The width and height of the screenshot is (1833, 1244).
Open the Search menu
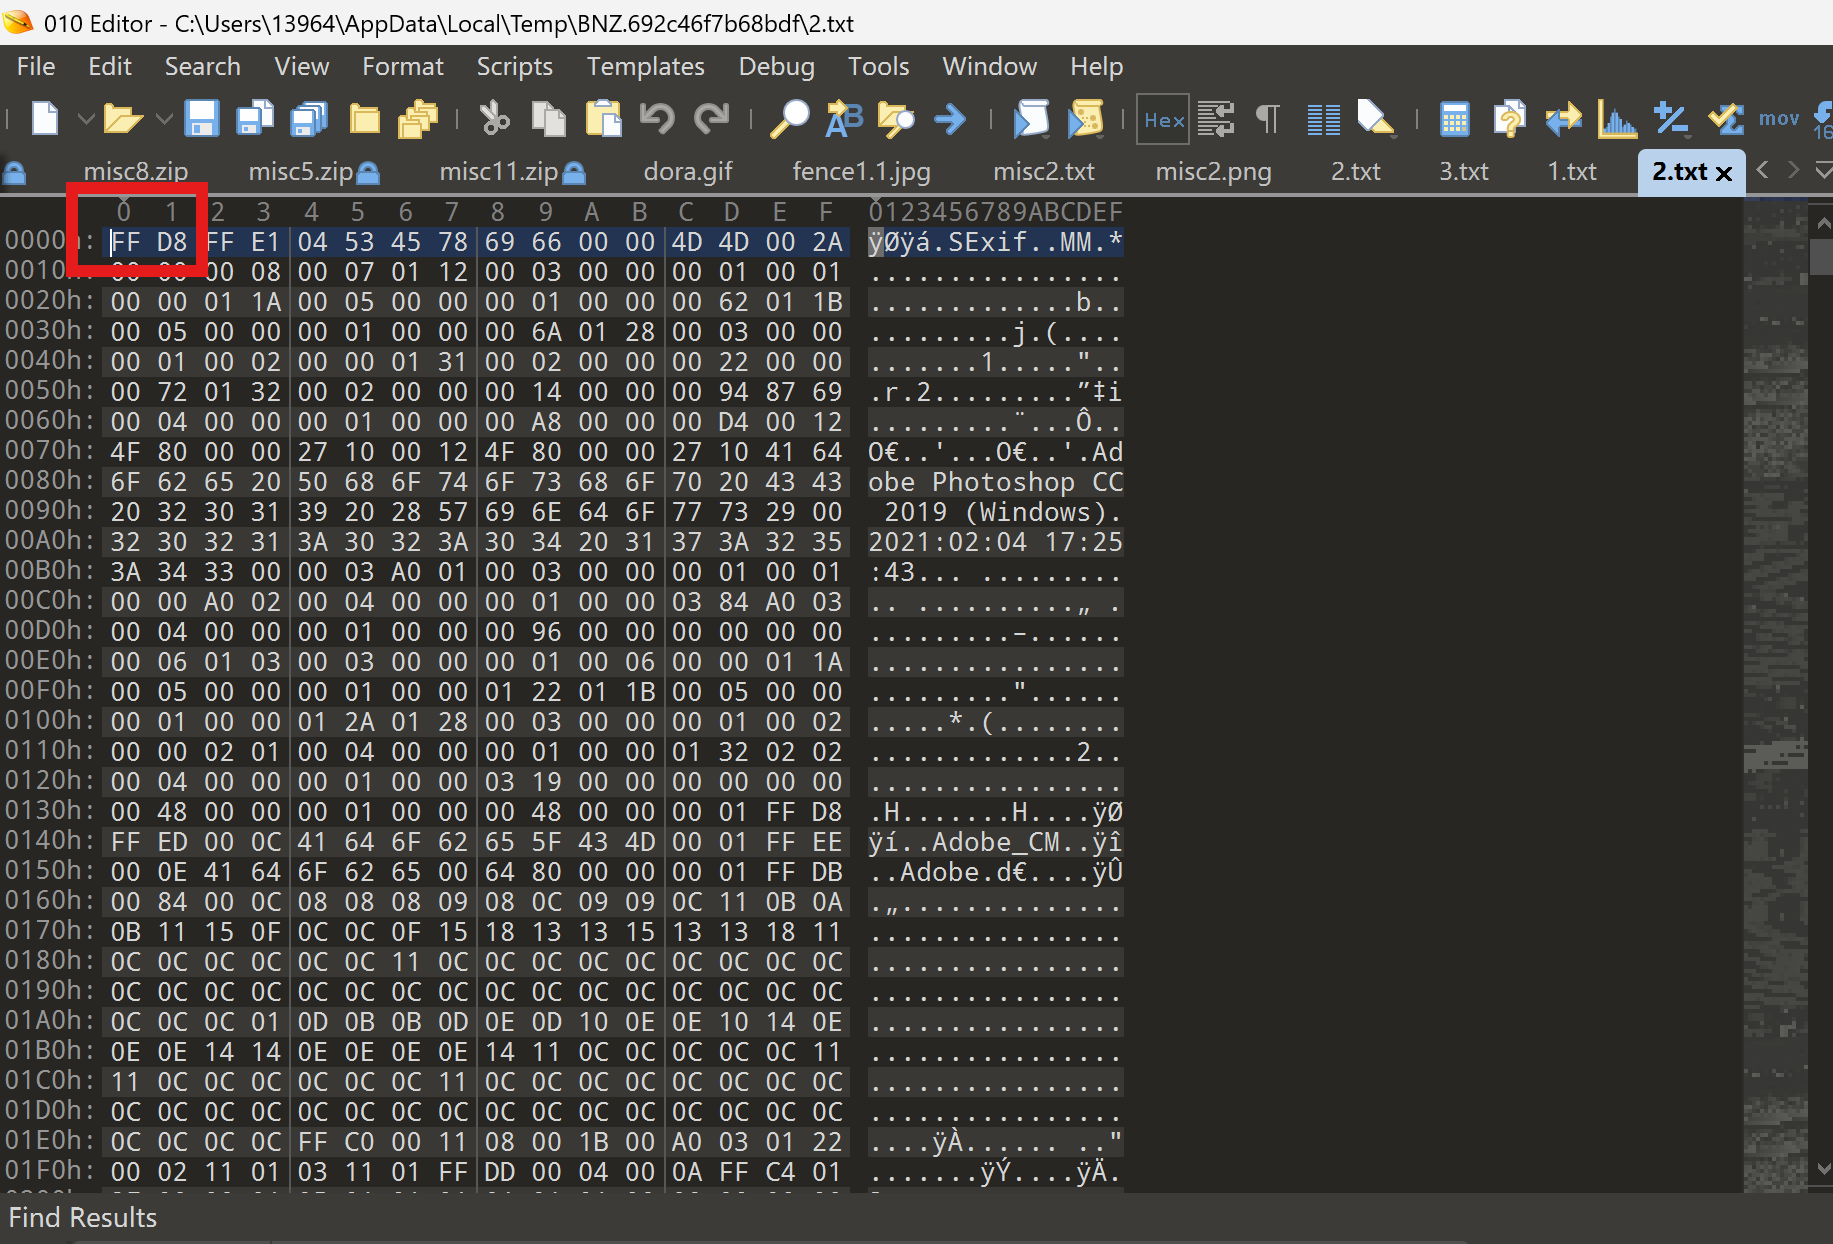click(202, 66)
